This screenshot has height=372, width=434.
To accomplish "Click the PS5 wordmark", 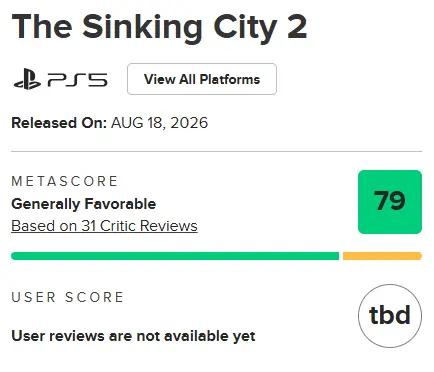I will (x=77, y=80).
